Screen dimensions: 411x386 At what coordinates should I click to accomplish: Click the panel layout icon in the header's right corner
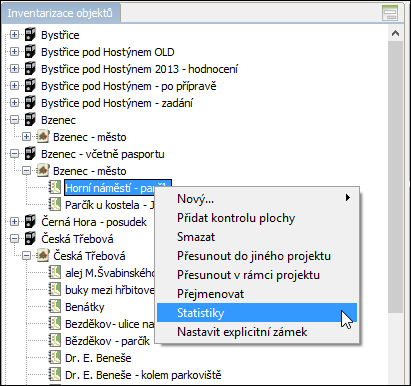[390, 13]
